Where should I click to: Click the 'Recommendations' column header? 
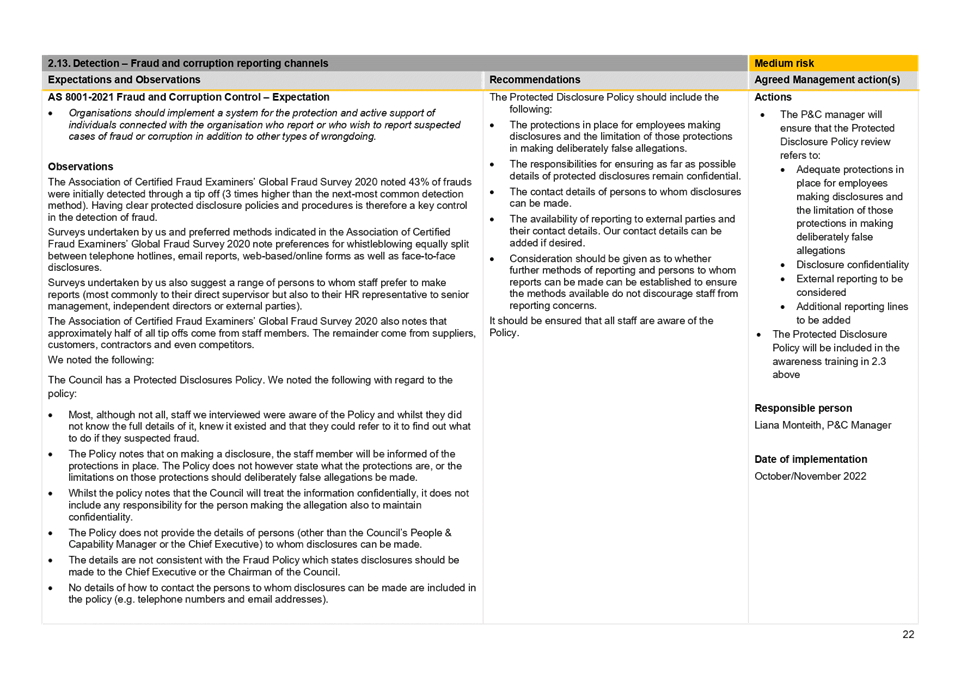pyautogui.click(x=534, y=80)
